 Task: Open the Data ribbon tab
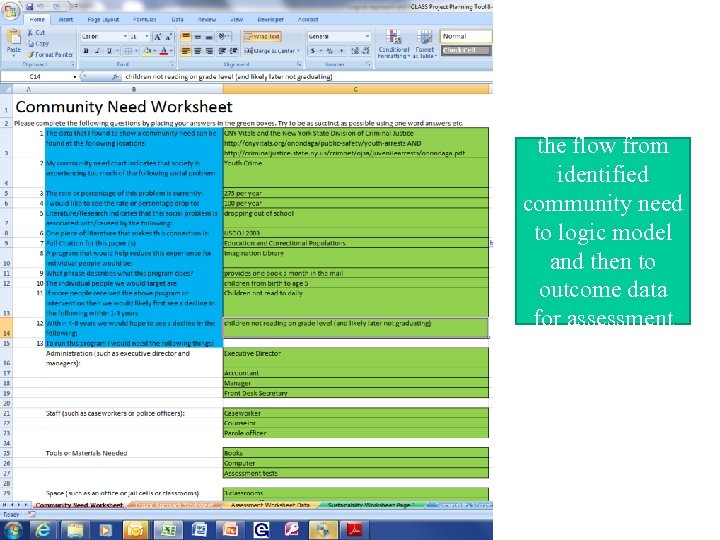(177, 20)
